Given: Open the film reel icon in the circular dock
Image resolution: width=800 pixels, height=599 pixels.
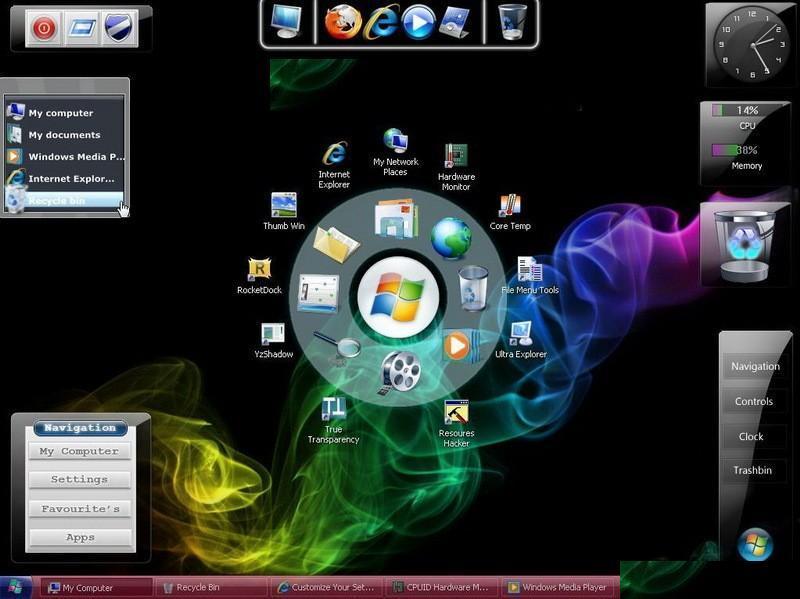Looking at the screenshot, I should [x=400, y=372].
